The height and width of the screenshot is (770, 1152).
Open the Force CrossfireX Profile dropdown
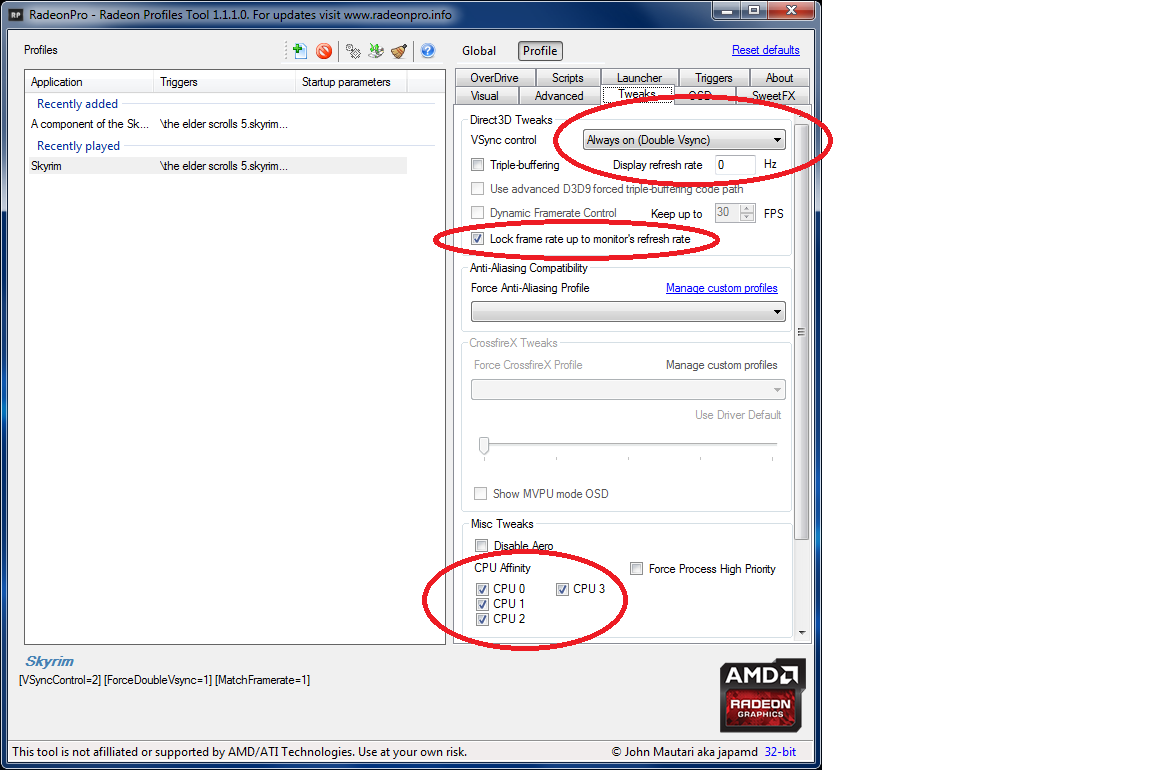[x=628, y=389]
